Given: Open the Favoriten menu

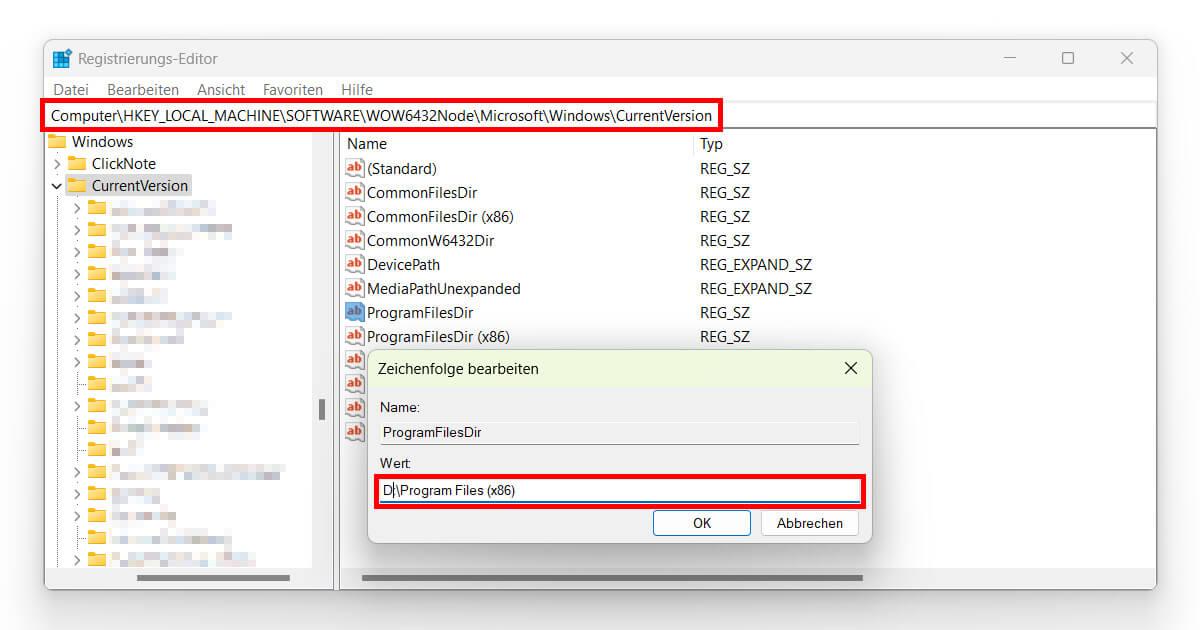Looking at the screenshot, I should point(292,90).
